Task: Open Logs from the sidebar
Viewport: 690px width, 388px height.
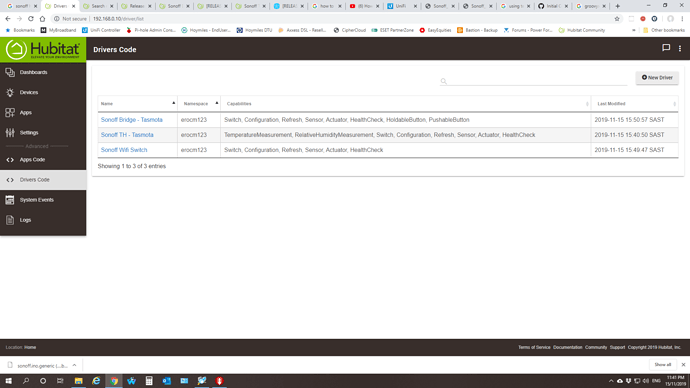Action: pyautogui.click(x=43, y=220)
